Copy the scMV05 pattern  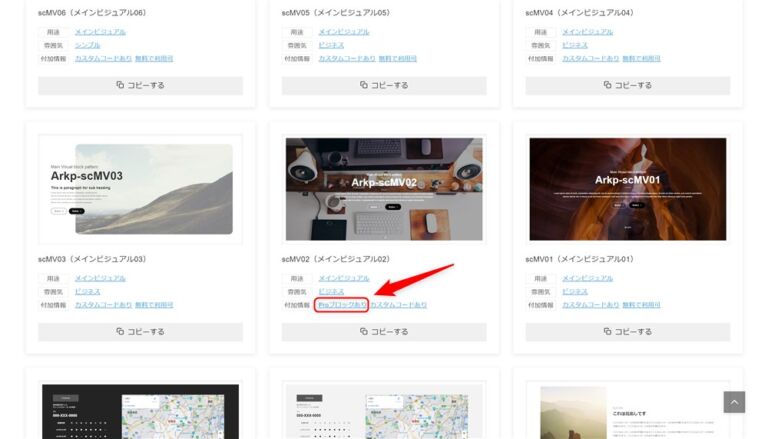[x=384, y=85]
